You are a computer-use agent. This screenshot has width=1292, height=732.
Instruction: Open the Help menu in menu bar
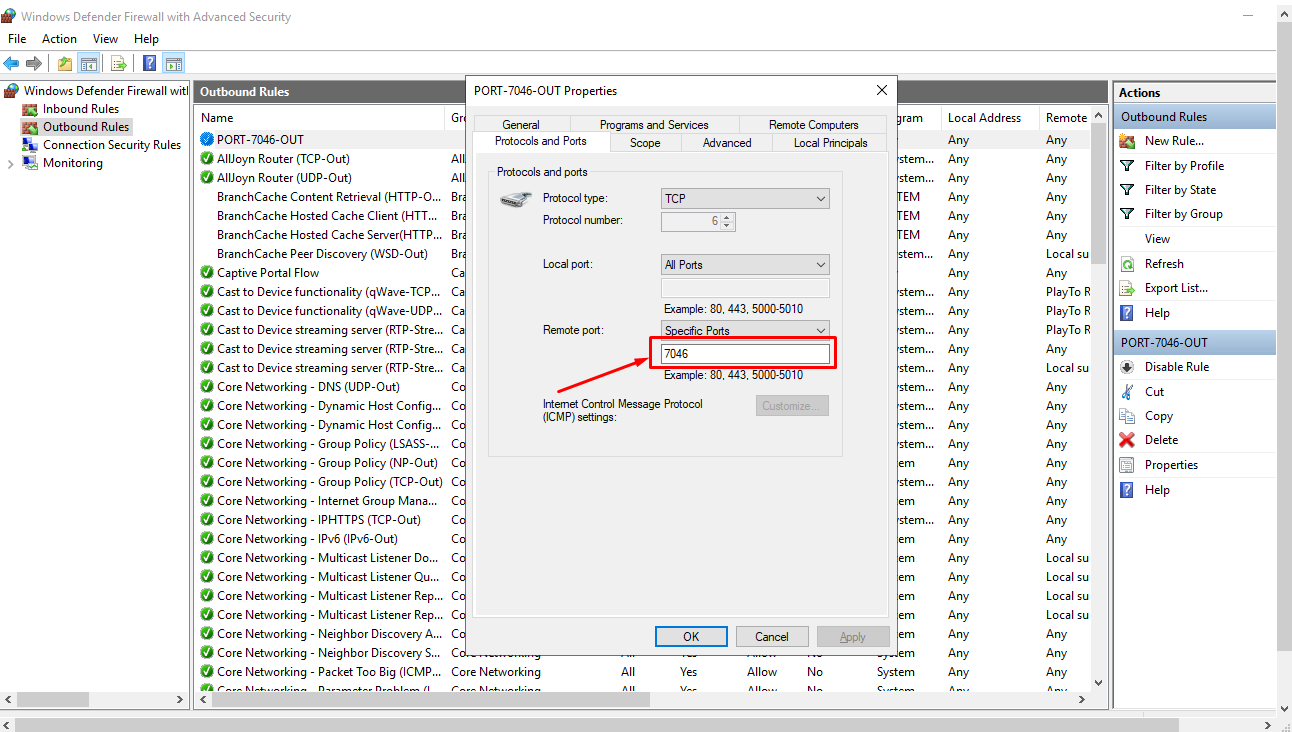point(146,39)
